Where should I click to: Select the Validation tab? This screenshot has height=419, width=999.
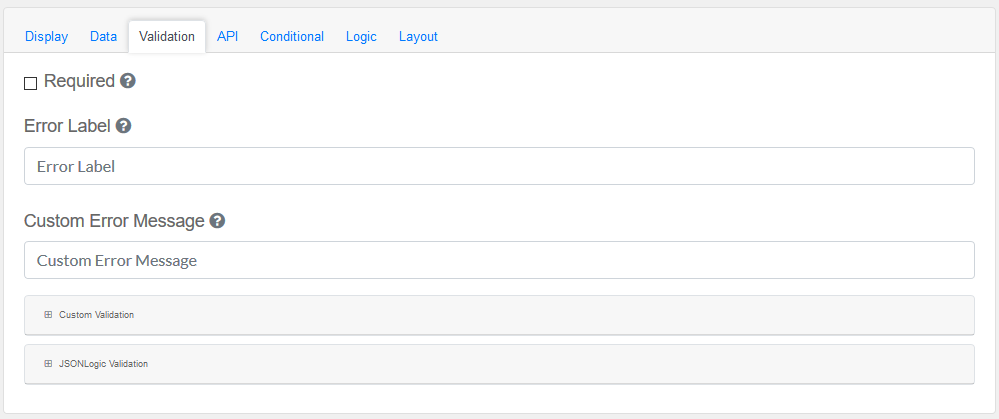pyautogui.click(x=167, y=37)
